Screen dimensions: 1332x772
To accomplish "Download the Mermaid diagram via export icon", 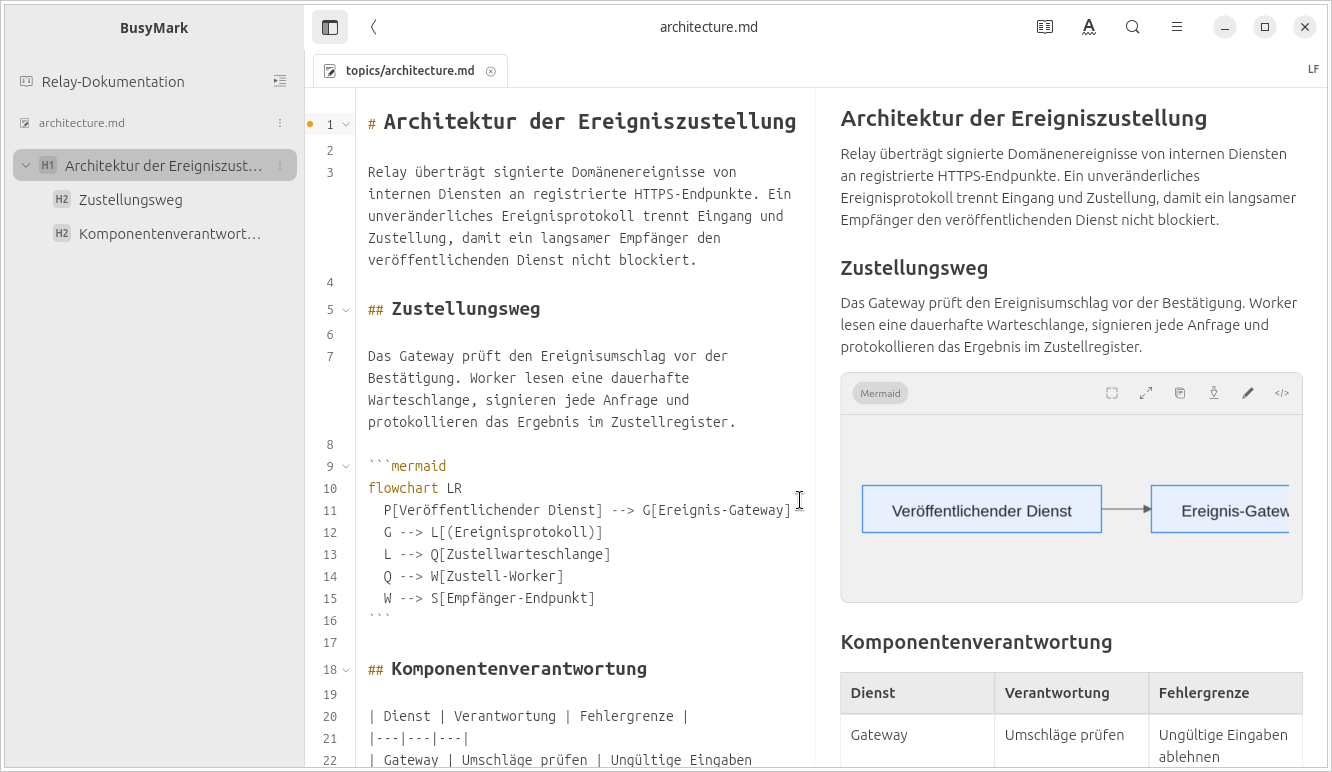I will tap(1214, 393).
